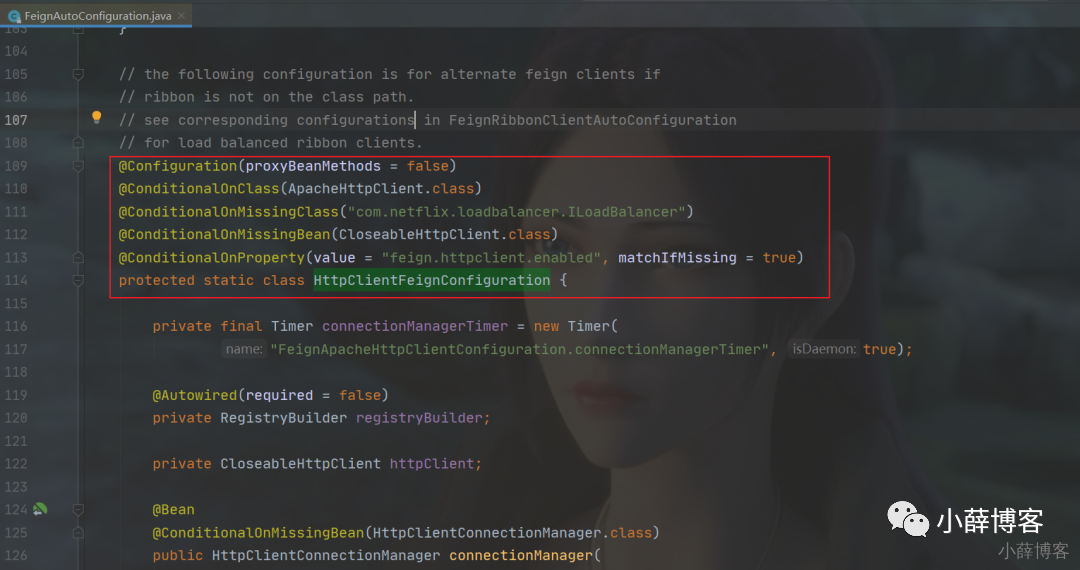Click the "isDaemon:" parameter inlay hint

click(x=824, y=349)
